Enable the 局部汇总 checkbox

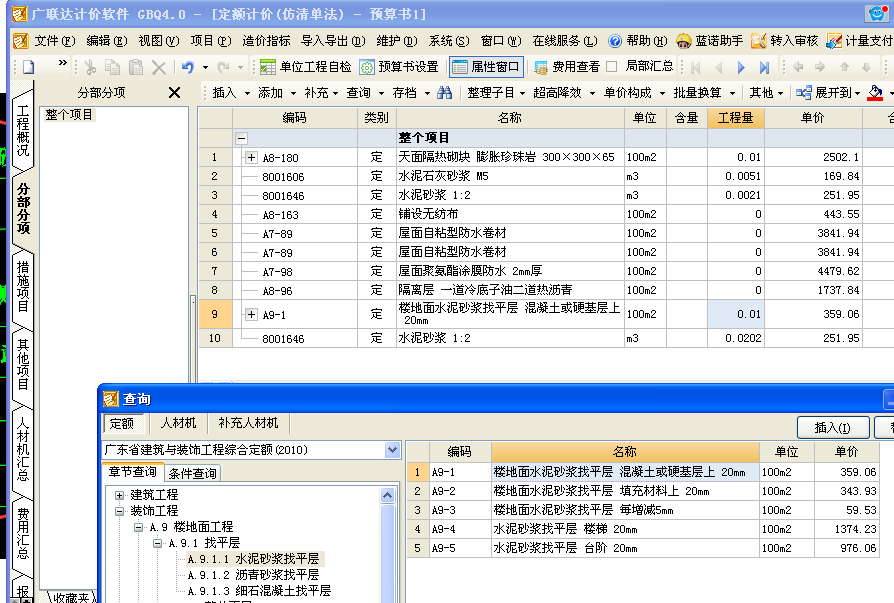(612, 67)
